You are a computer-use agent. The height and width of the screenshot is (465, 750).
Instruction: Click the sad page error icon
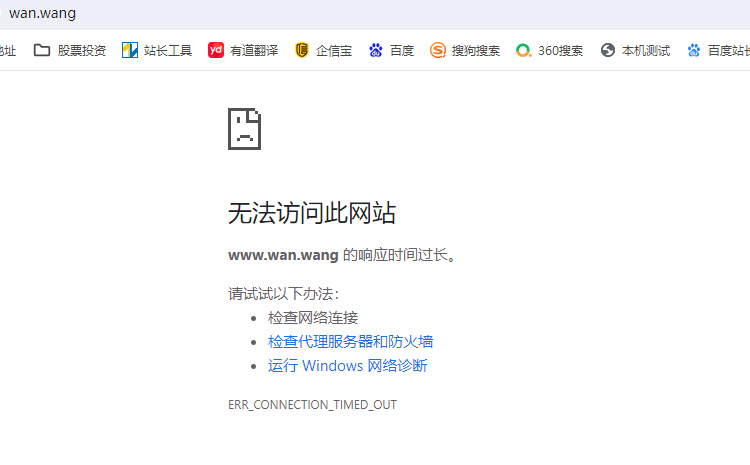pos(244,128)
